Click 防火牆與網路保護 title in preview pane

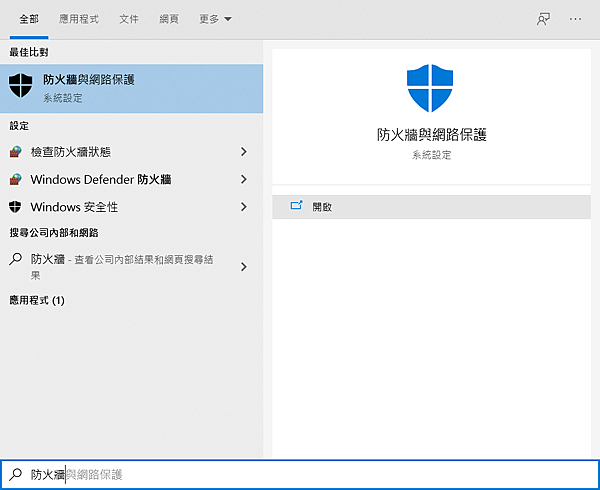click(432, 135)
